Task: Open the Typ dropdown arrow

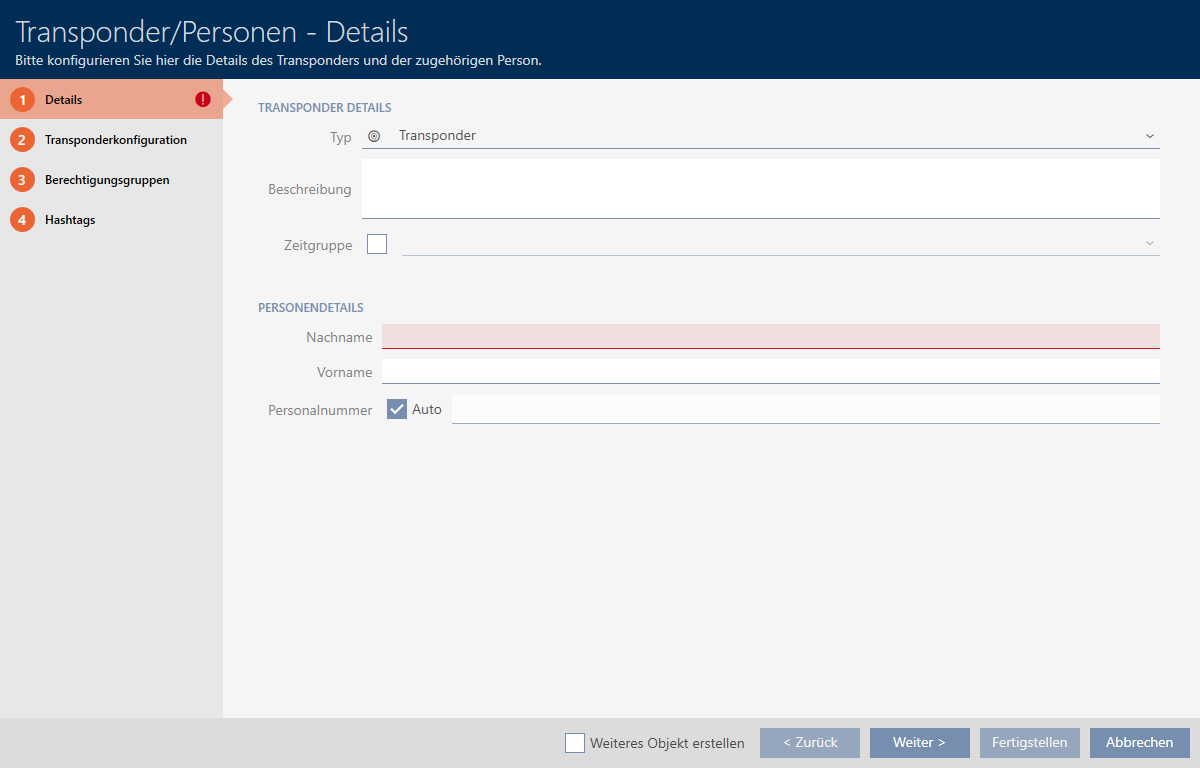Action: point(1149,136)
